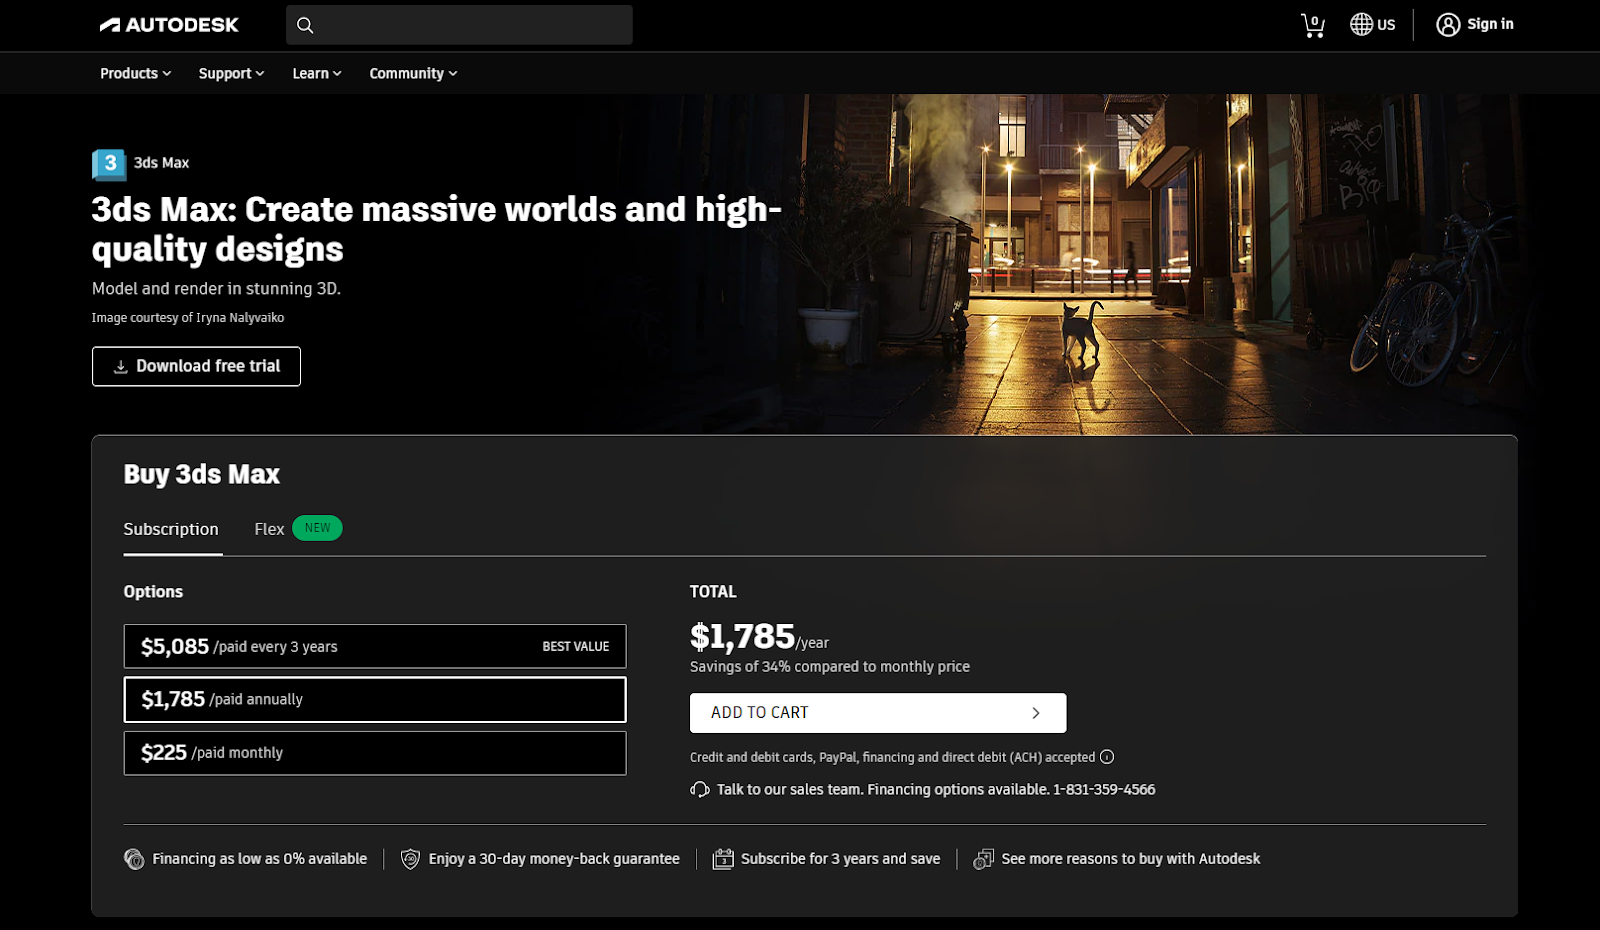Expand the Support menu

point(231,73)
